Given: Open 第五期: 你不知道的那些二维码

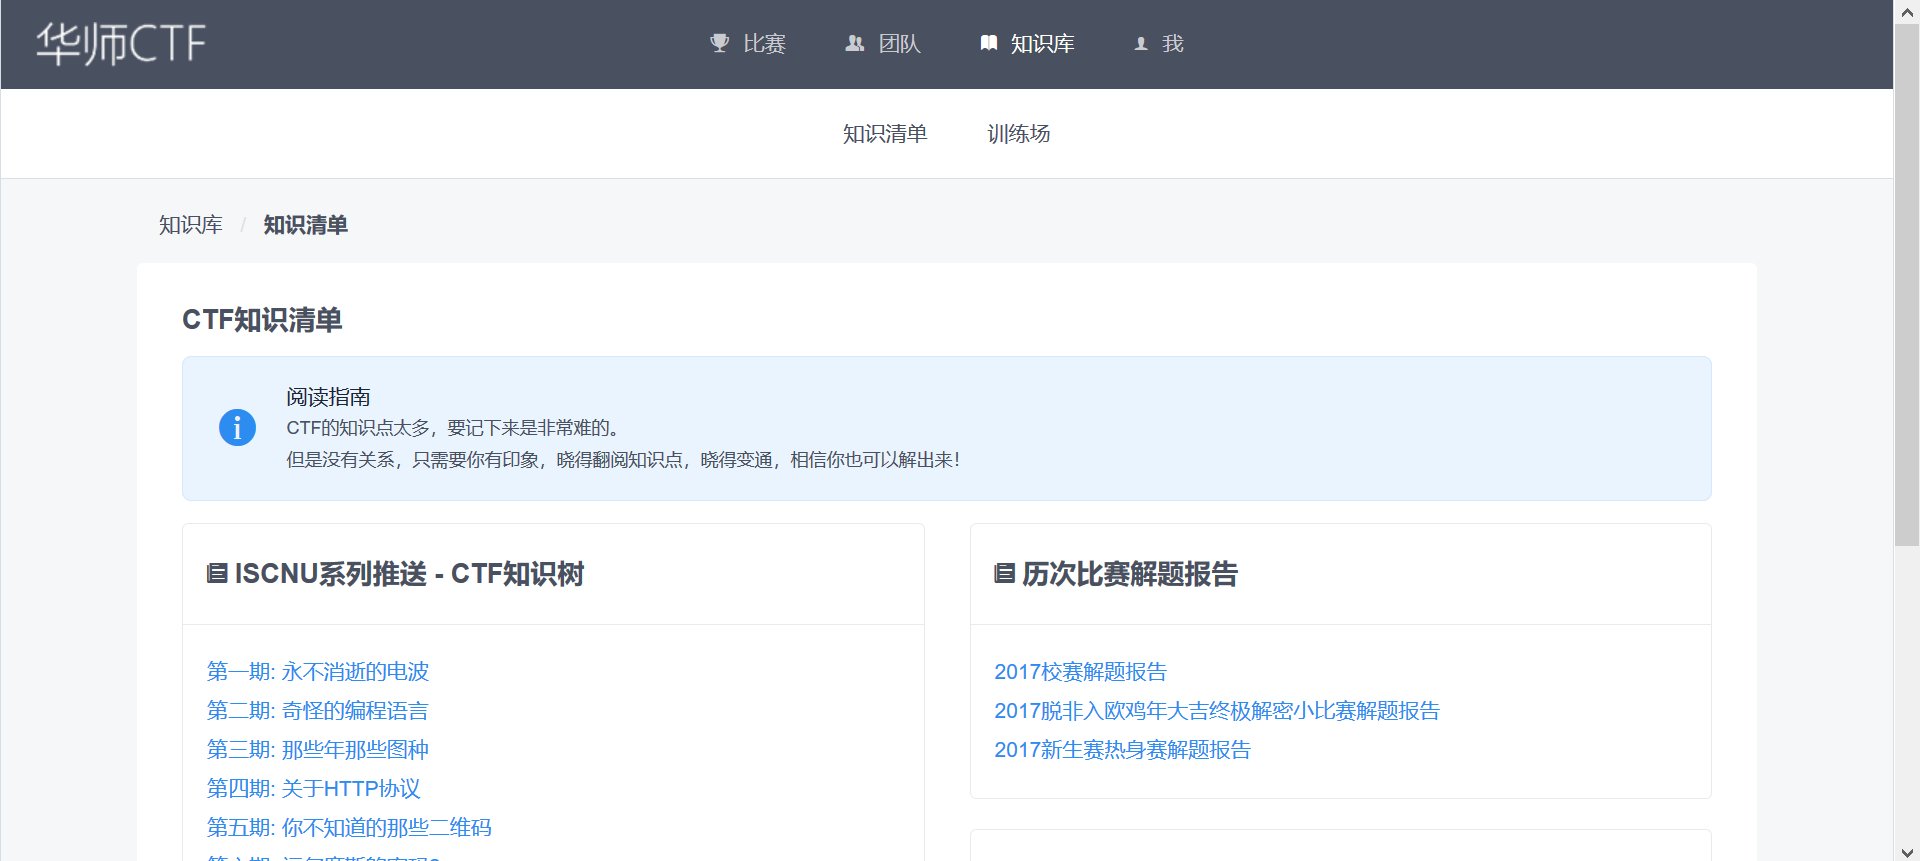Looking at the screenshot, I should coord(349,828).
